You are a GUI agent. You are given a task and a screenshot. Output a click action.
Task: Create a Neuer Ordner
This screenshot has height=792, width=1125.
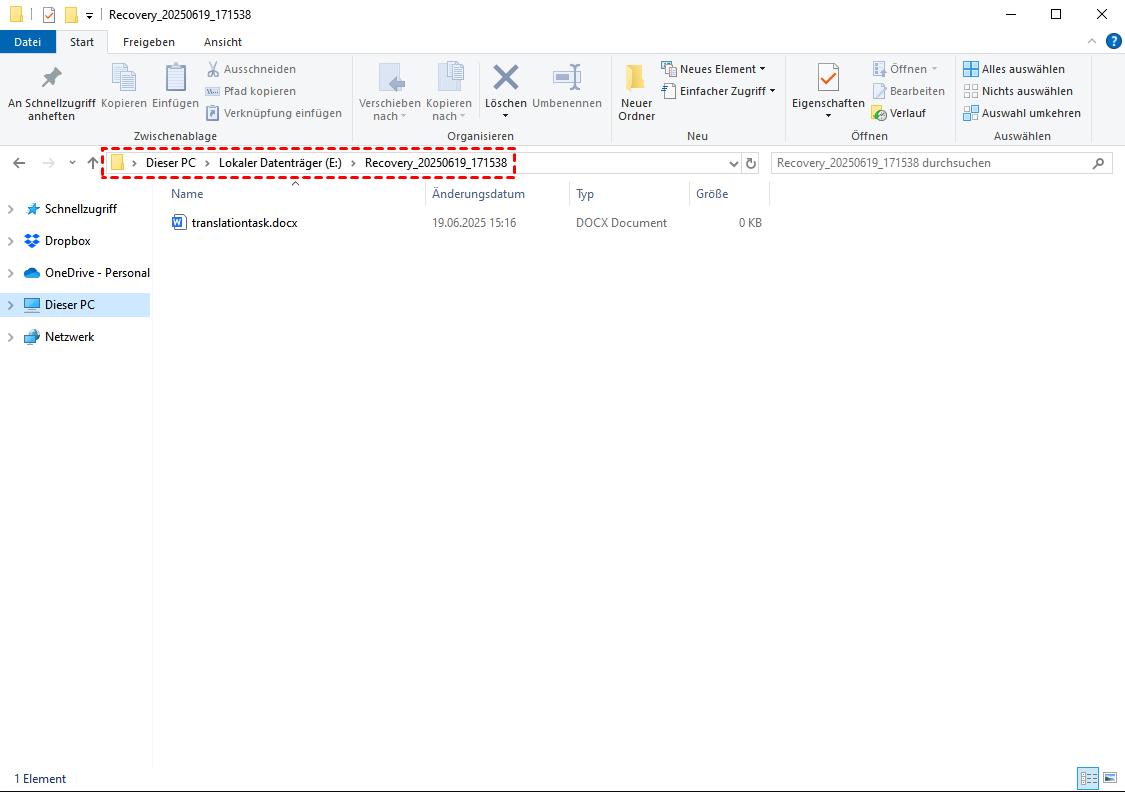click(x=636, y=93)
